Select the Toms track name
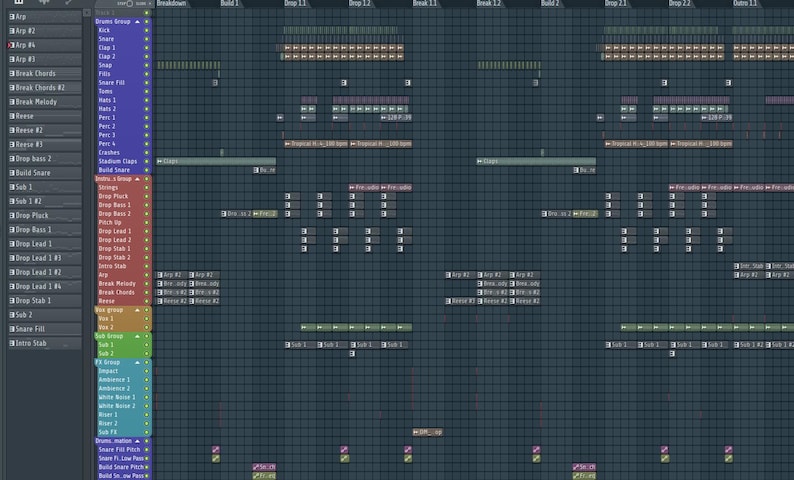 pyautogui.click(x=105, y=91)
